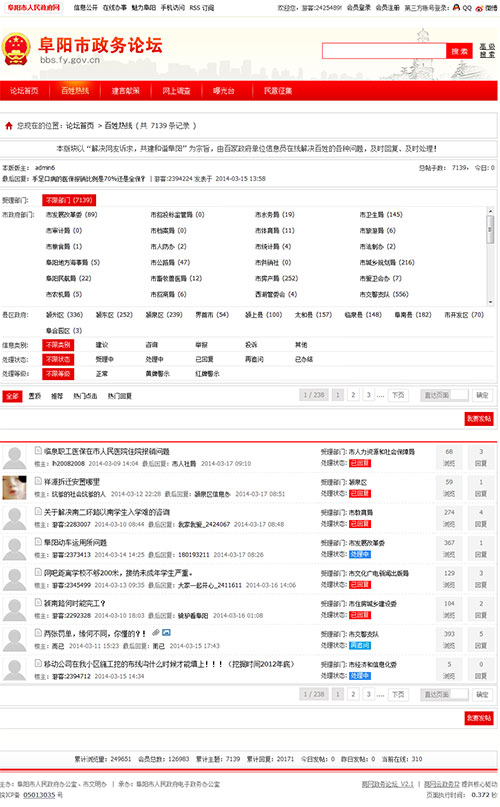Go to page 2 in top pagination
Screen dimensions: 500x807
pyautogui.click(x=353, y=395)
